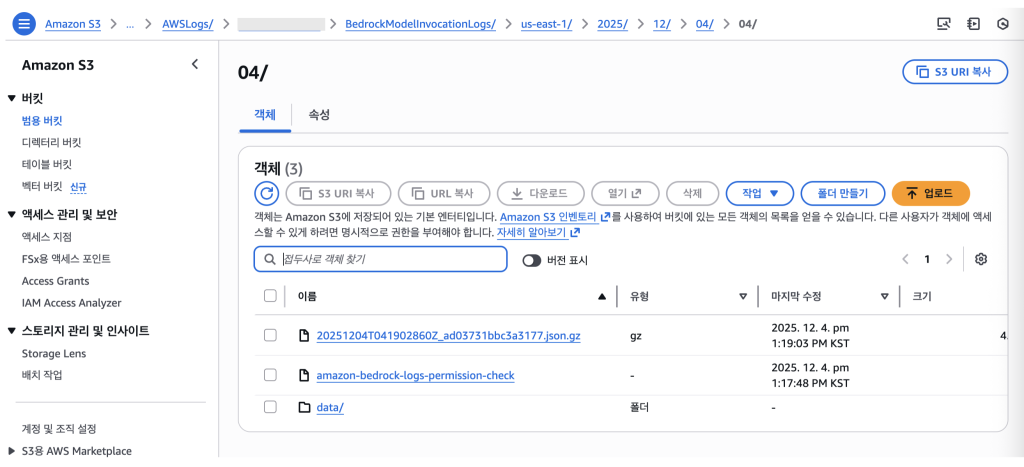Collapse the 스토리지 관리 및 인사이트 section

[x=11, y=330]
